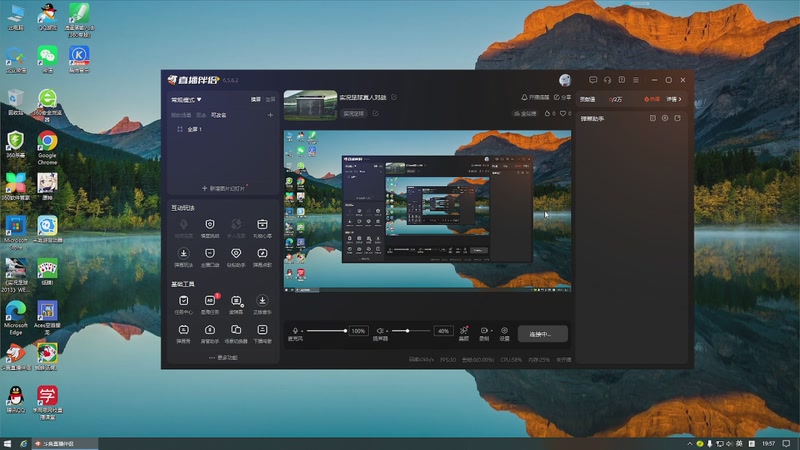Click the middle icon in 弹幕助手 header
Image resolution: width=800 pixels, height=450 pixels.
(x=665, y=118)
